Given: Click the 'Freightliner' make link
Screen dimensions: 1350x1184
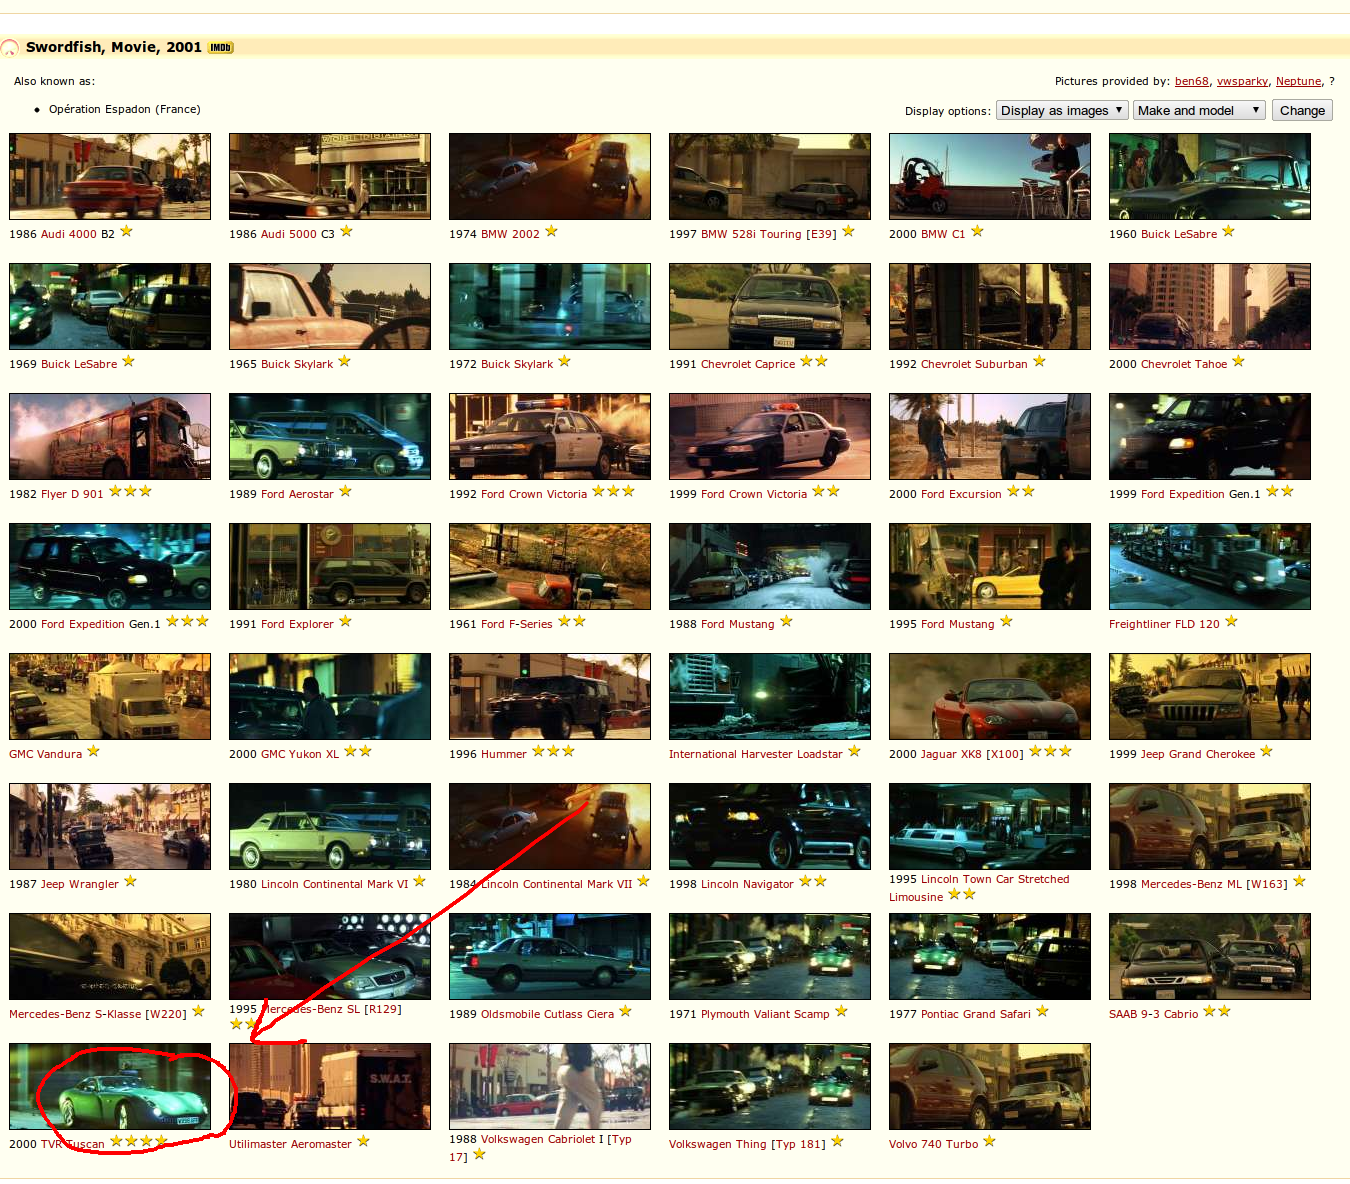Looking at the screenshot, I should point(1139,624).
